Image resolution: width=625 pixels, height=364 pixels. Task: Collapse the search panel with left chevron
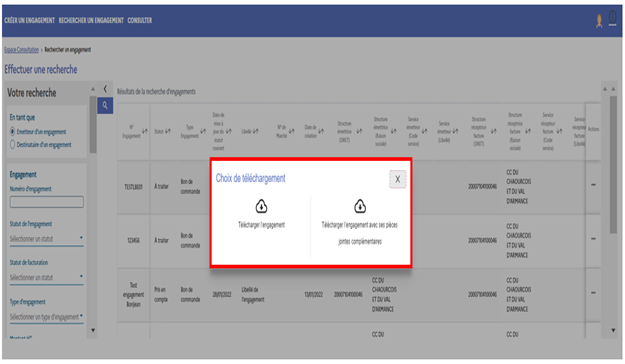[105, 89]
